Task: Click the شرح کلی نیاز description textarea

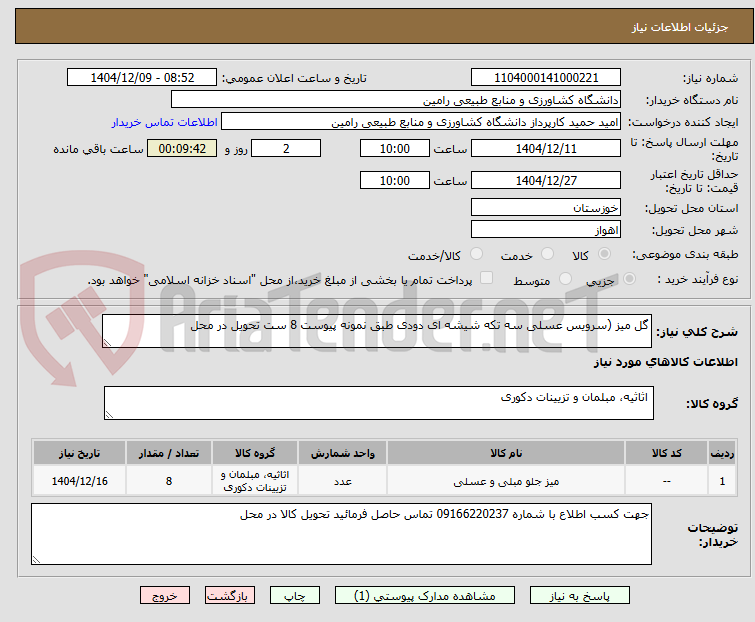Action: click(x=377, y=331)
